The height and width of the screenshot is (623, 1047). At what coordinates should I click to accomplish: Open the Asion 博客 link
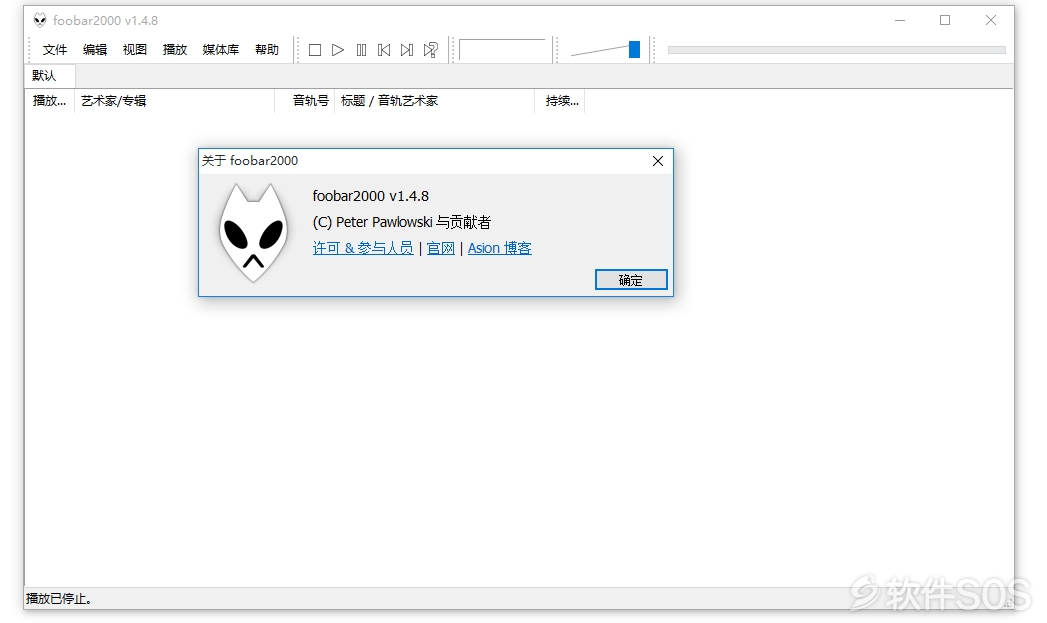pyautogui.click(x=499, y=248)
